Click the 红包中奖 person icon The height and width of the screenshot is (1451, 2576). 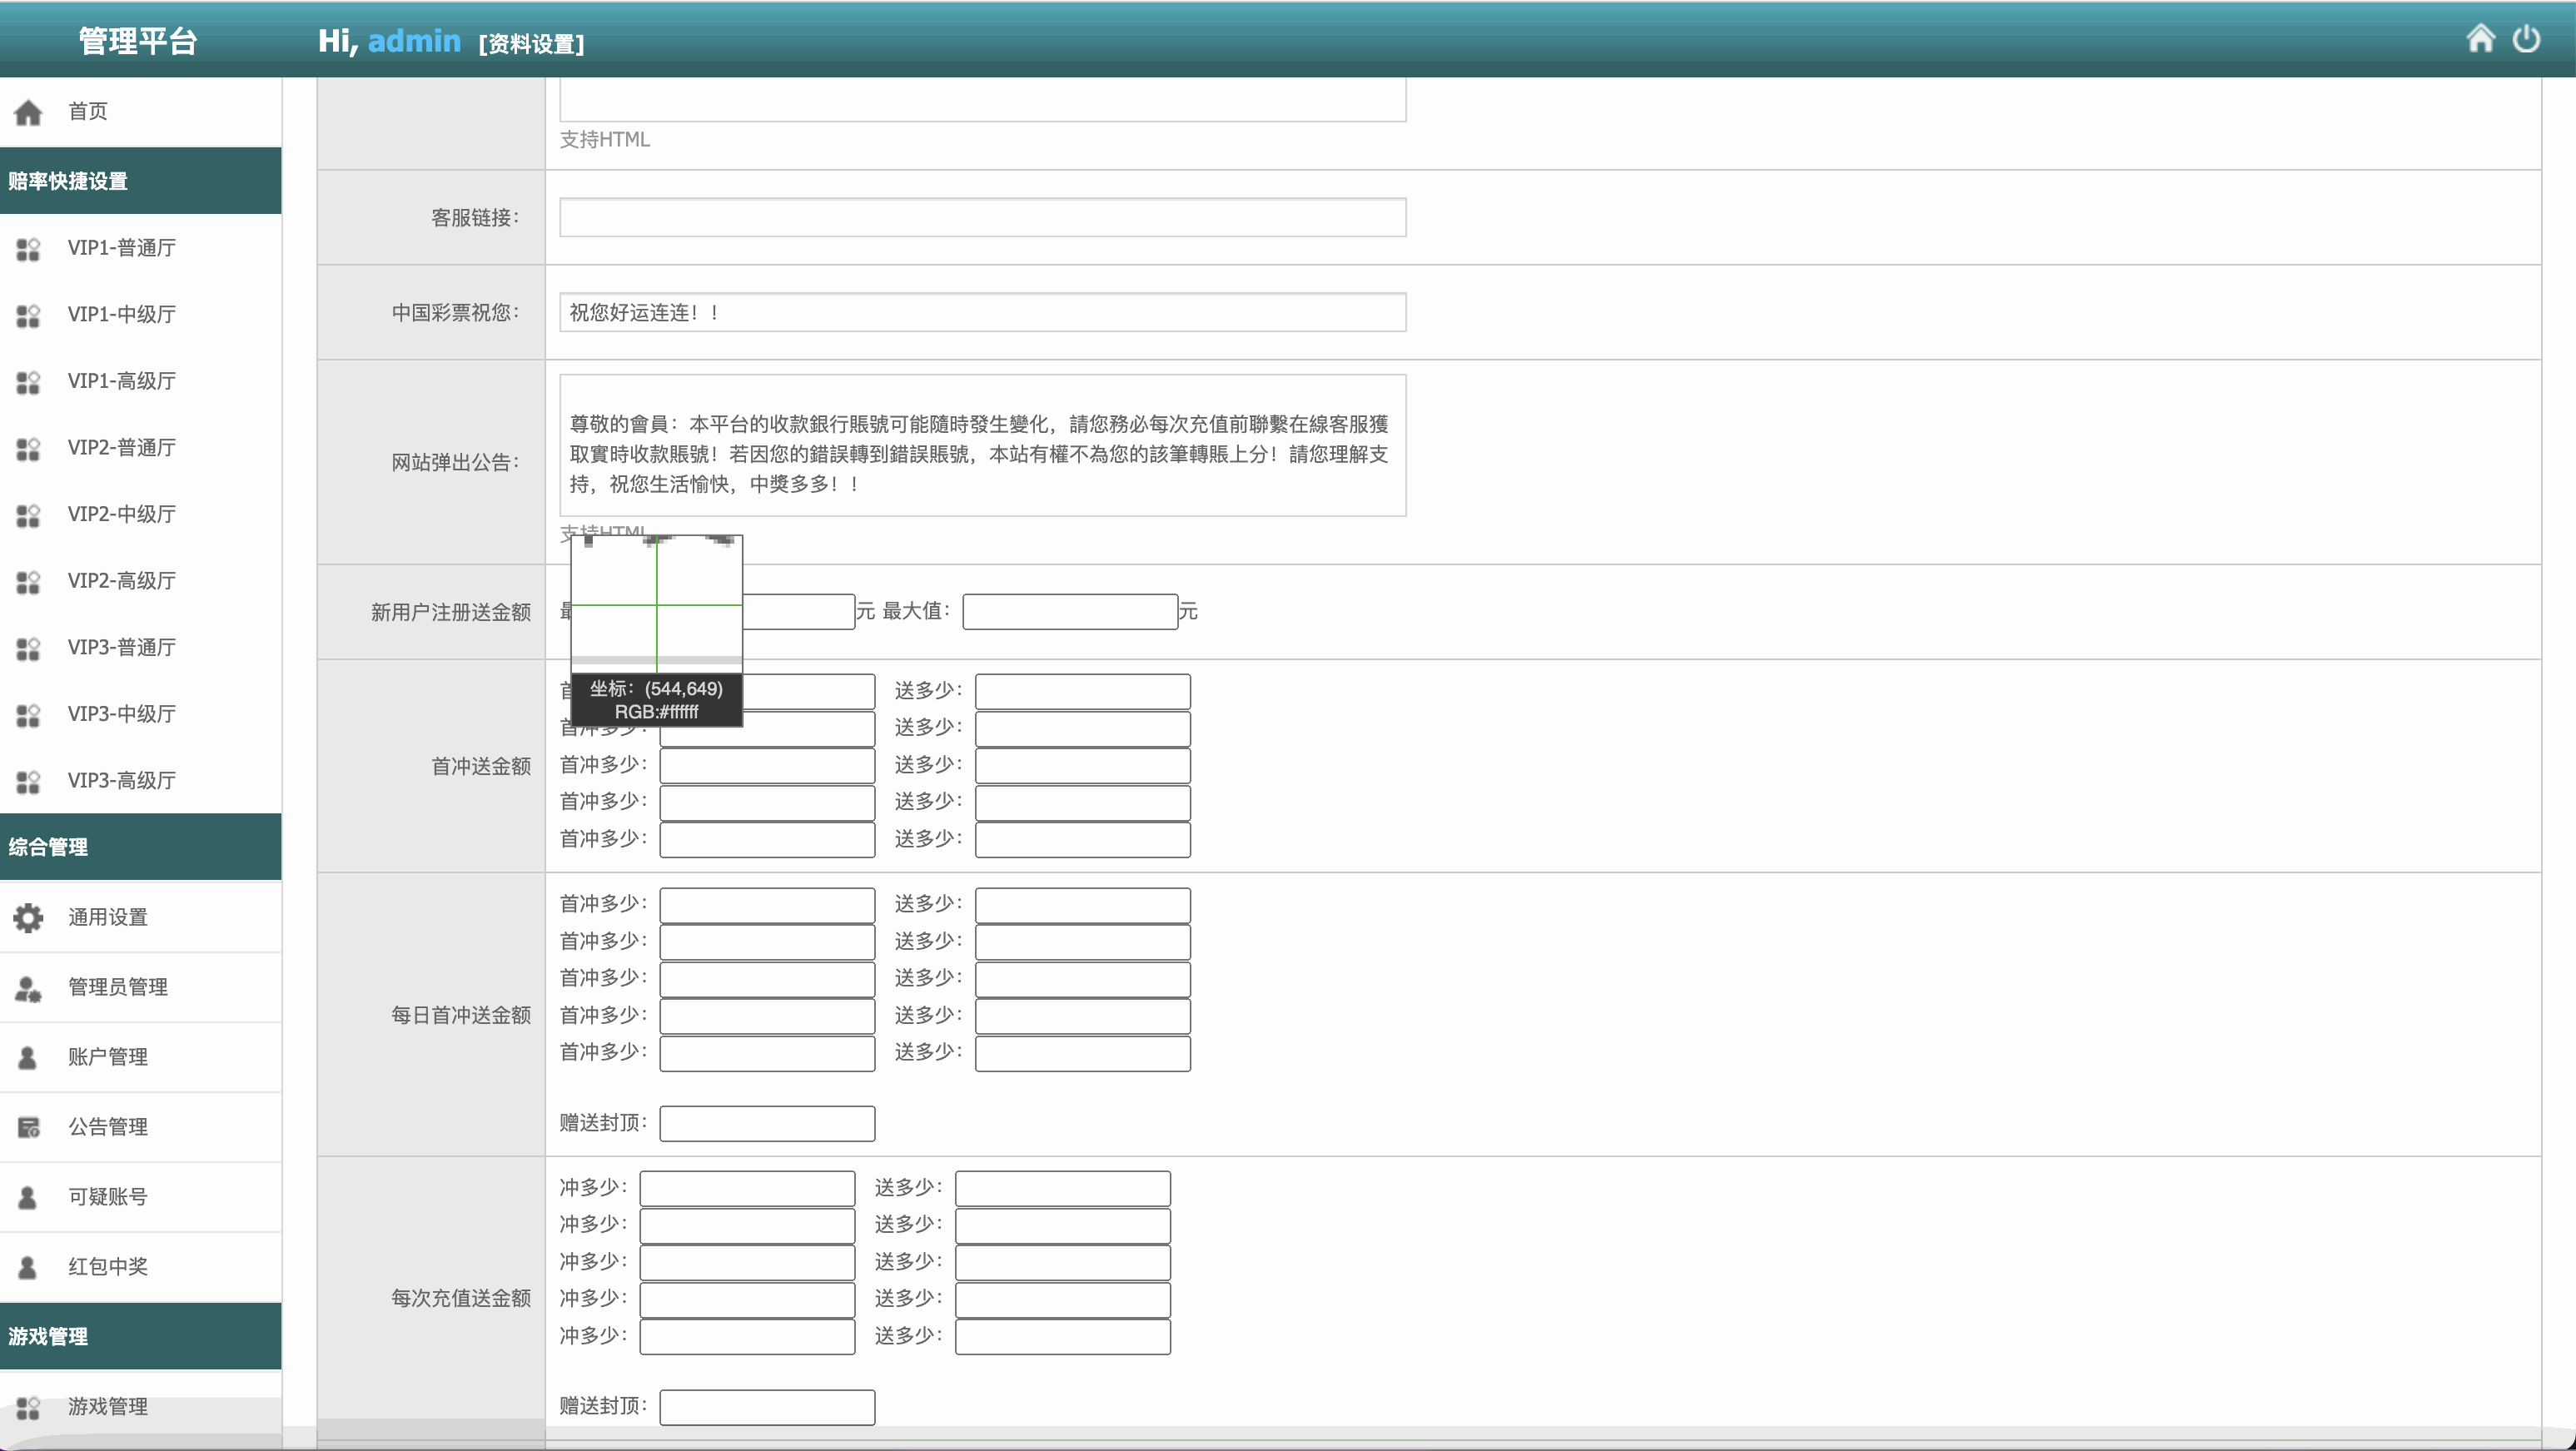(28, 1267)
